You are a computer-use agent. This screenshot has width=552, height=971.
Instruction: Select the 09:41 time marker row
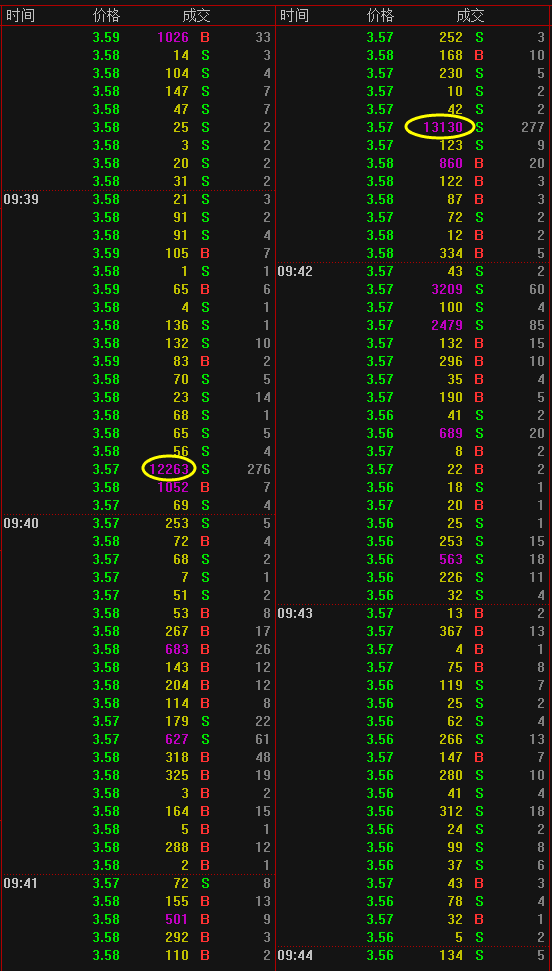(x=138, y=883)
